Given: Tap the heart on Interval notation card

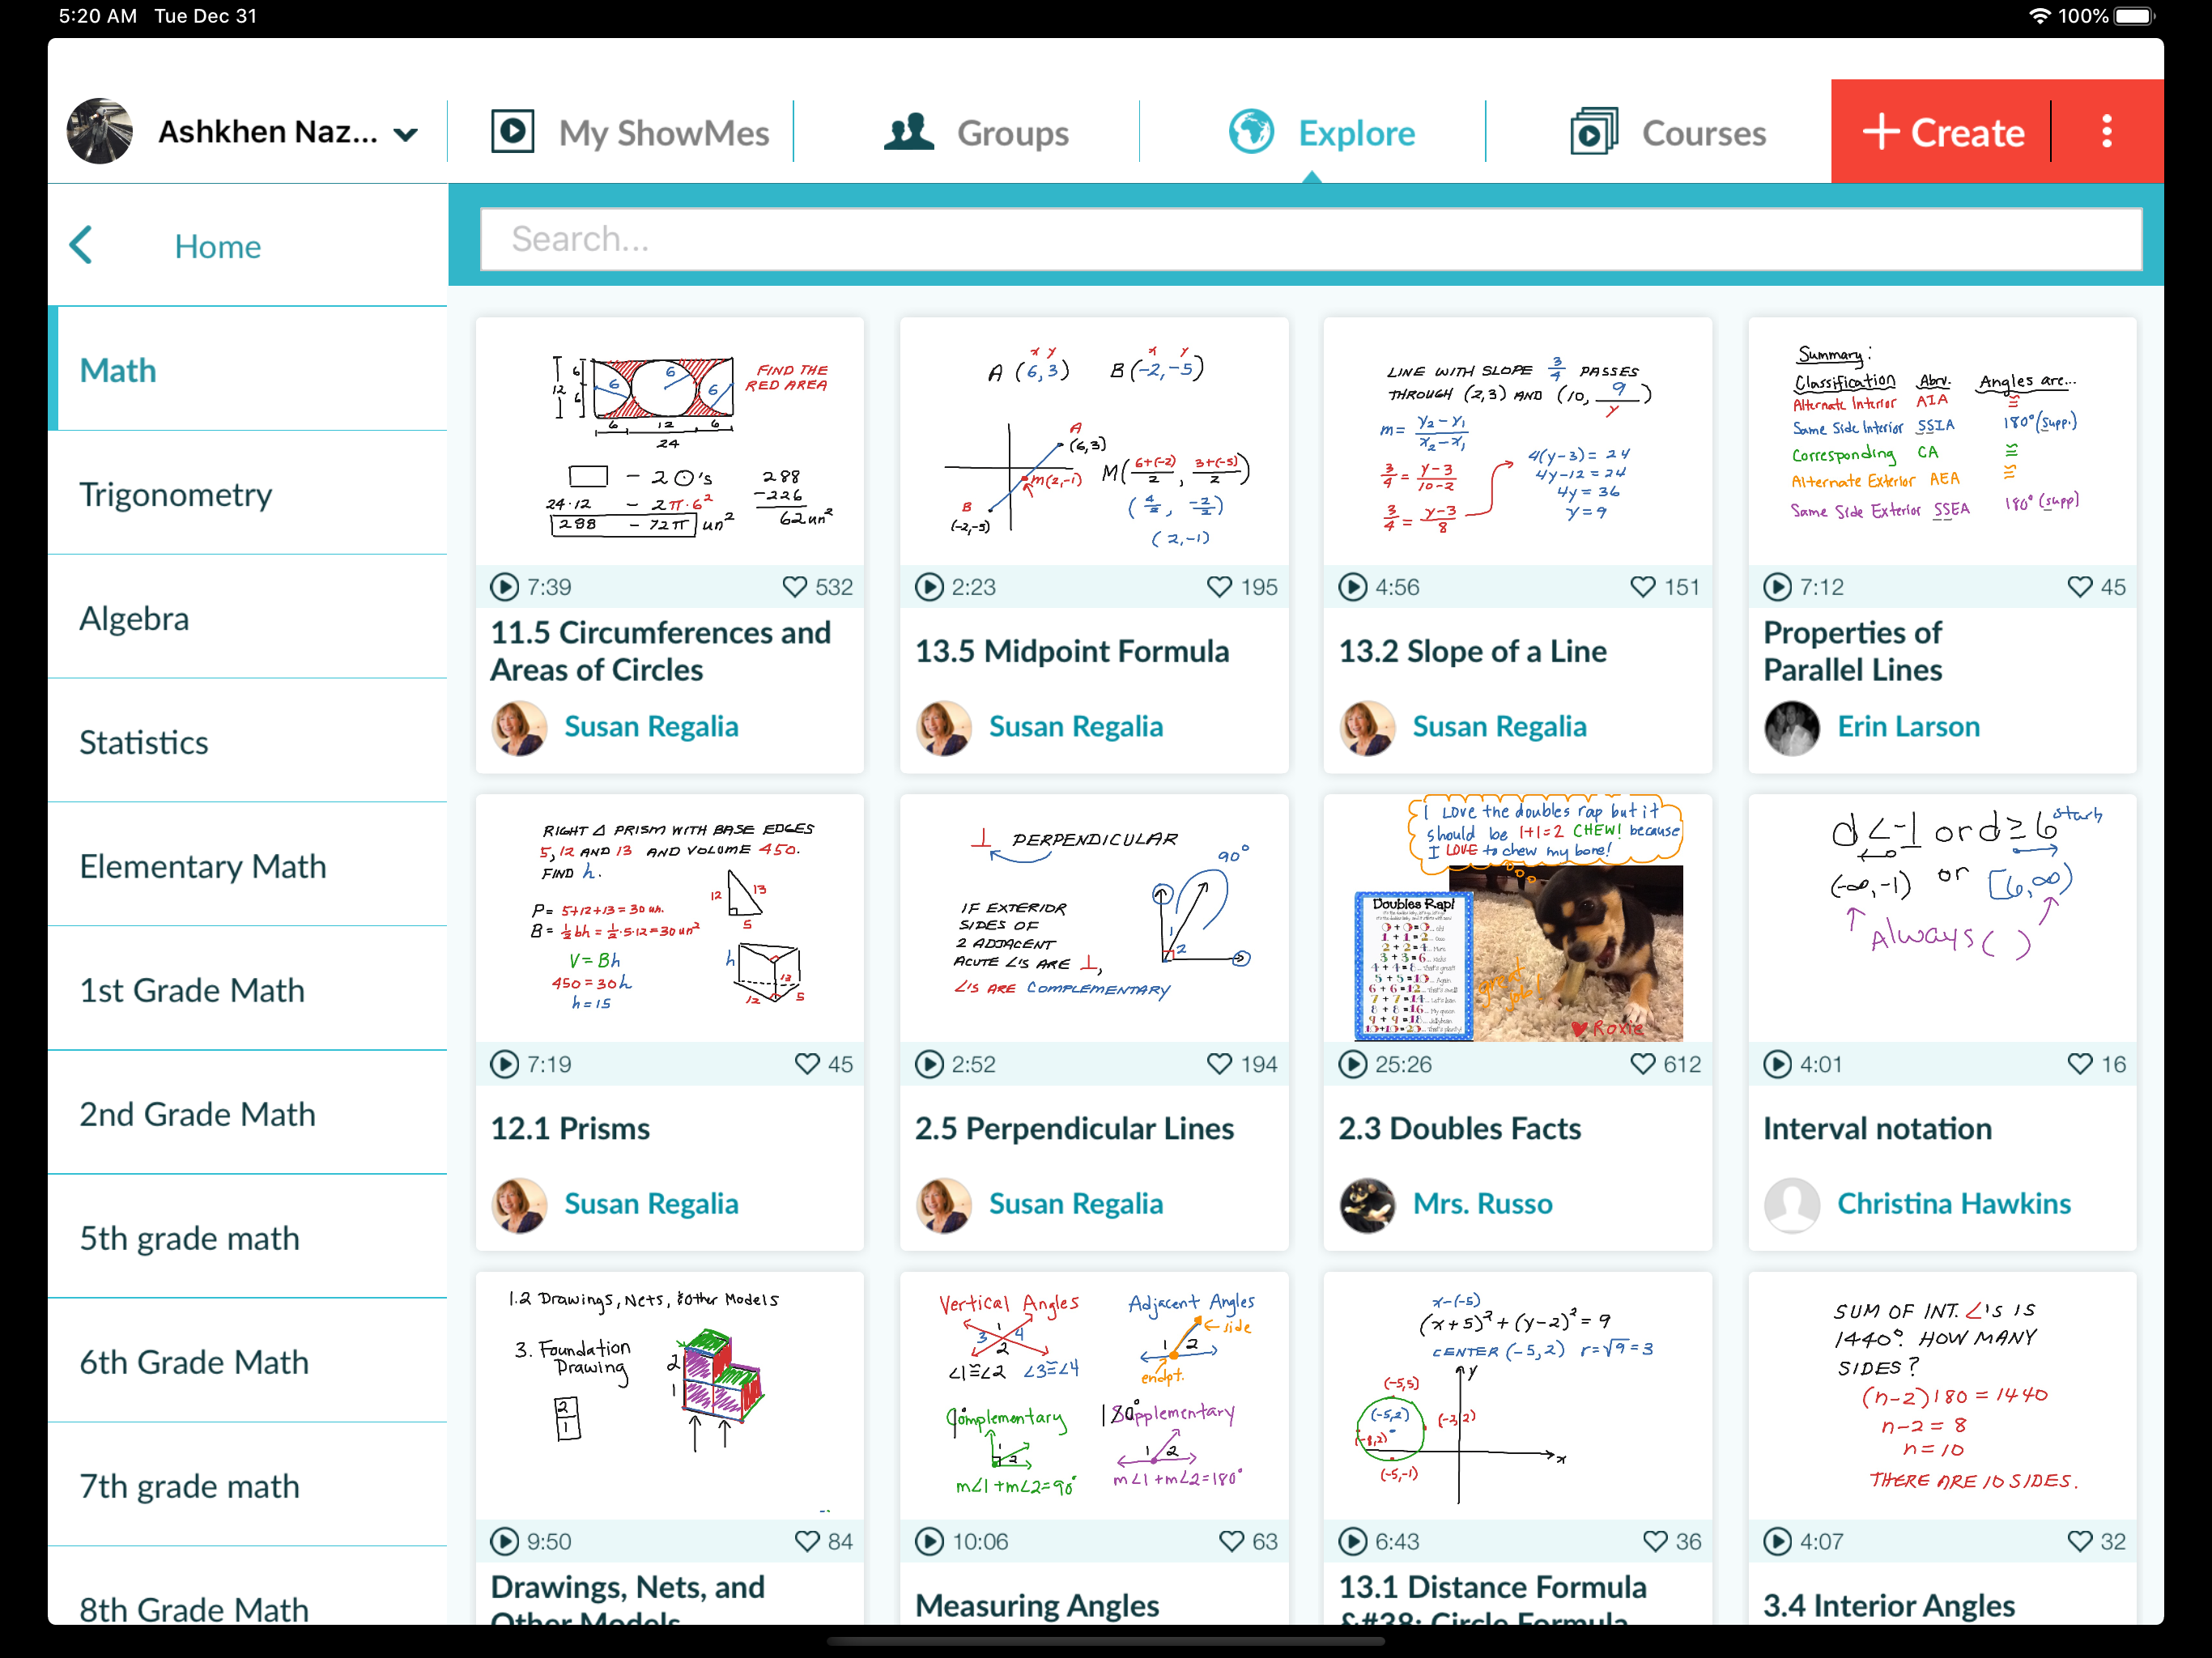Looking at the screenshot, I should tap(2079, 1064).
